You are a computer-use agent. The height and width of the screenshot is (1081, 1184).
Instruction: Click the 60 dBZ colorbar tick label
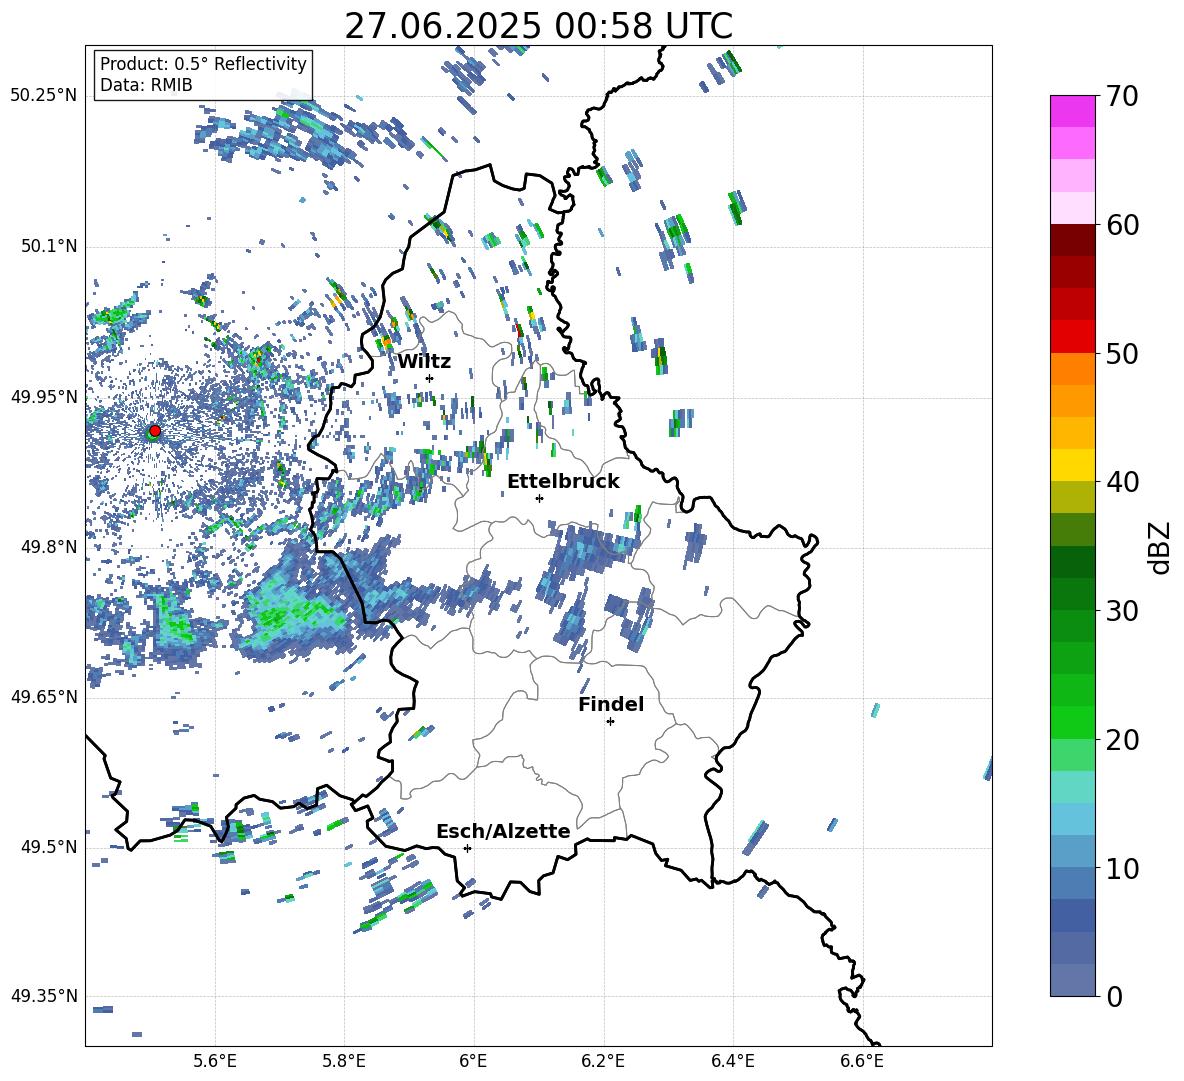(x=1122, y=225)
